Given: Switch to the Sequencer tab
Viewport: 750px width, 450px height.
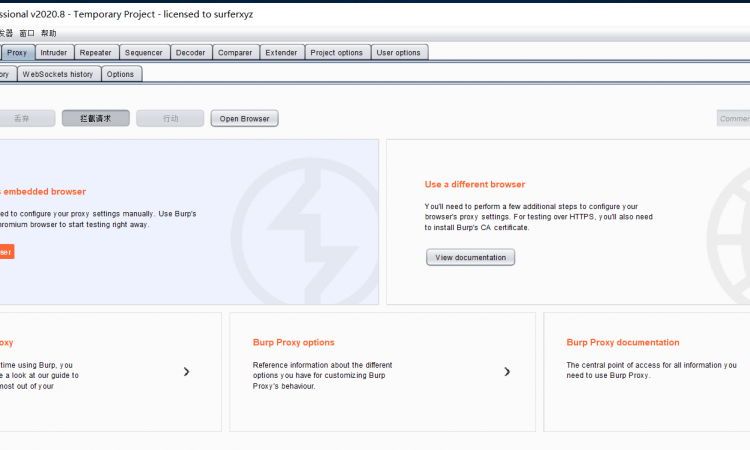Looking at the screenshot, I should tap(144, 53).
